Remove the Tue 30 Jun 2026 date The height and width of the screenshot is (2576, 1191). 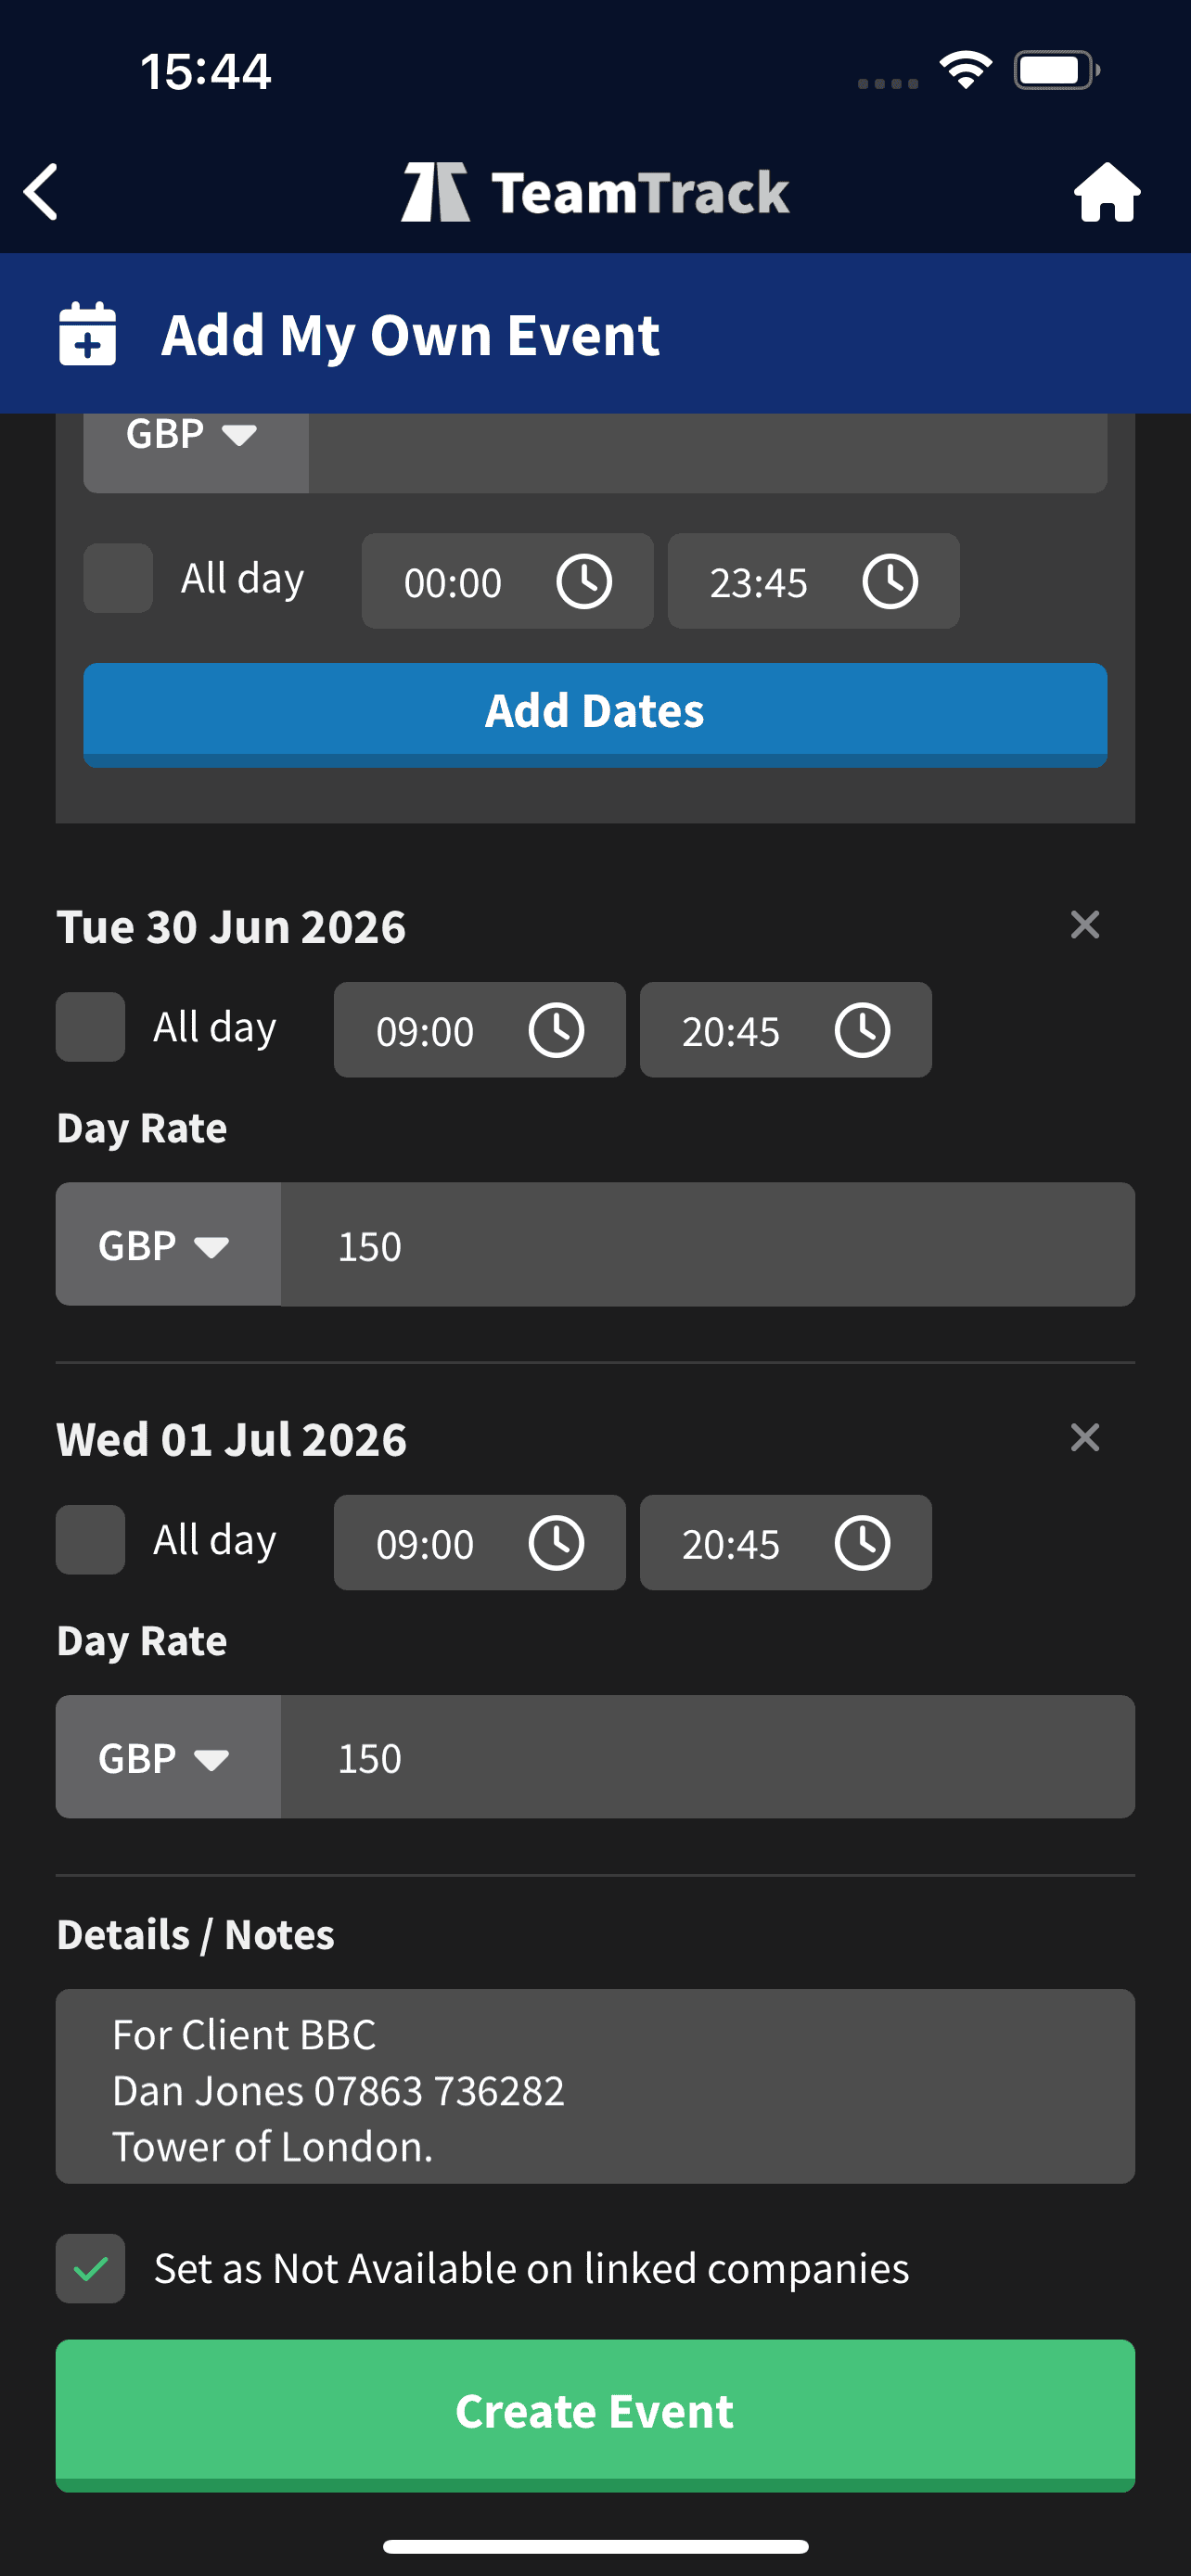(x=1085, y=925)
